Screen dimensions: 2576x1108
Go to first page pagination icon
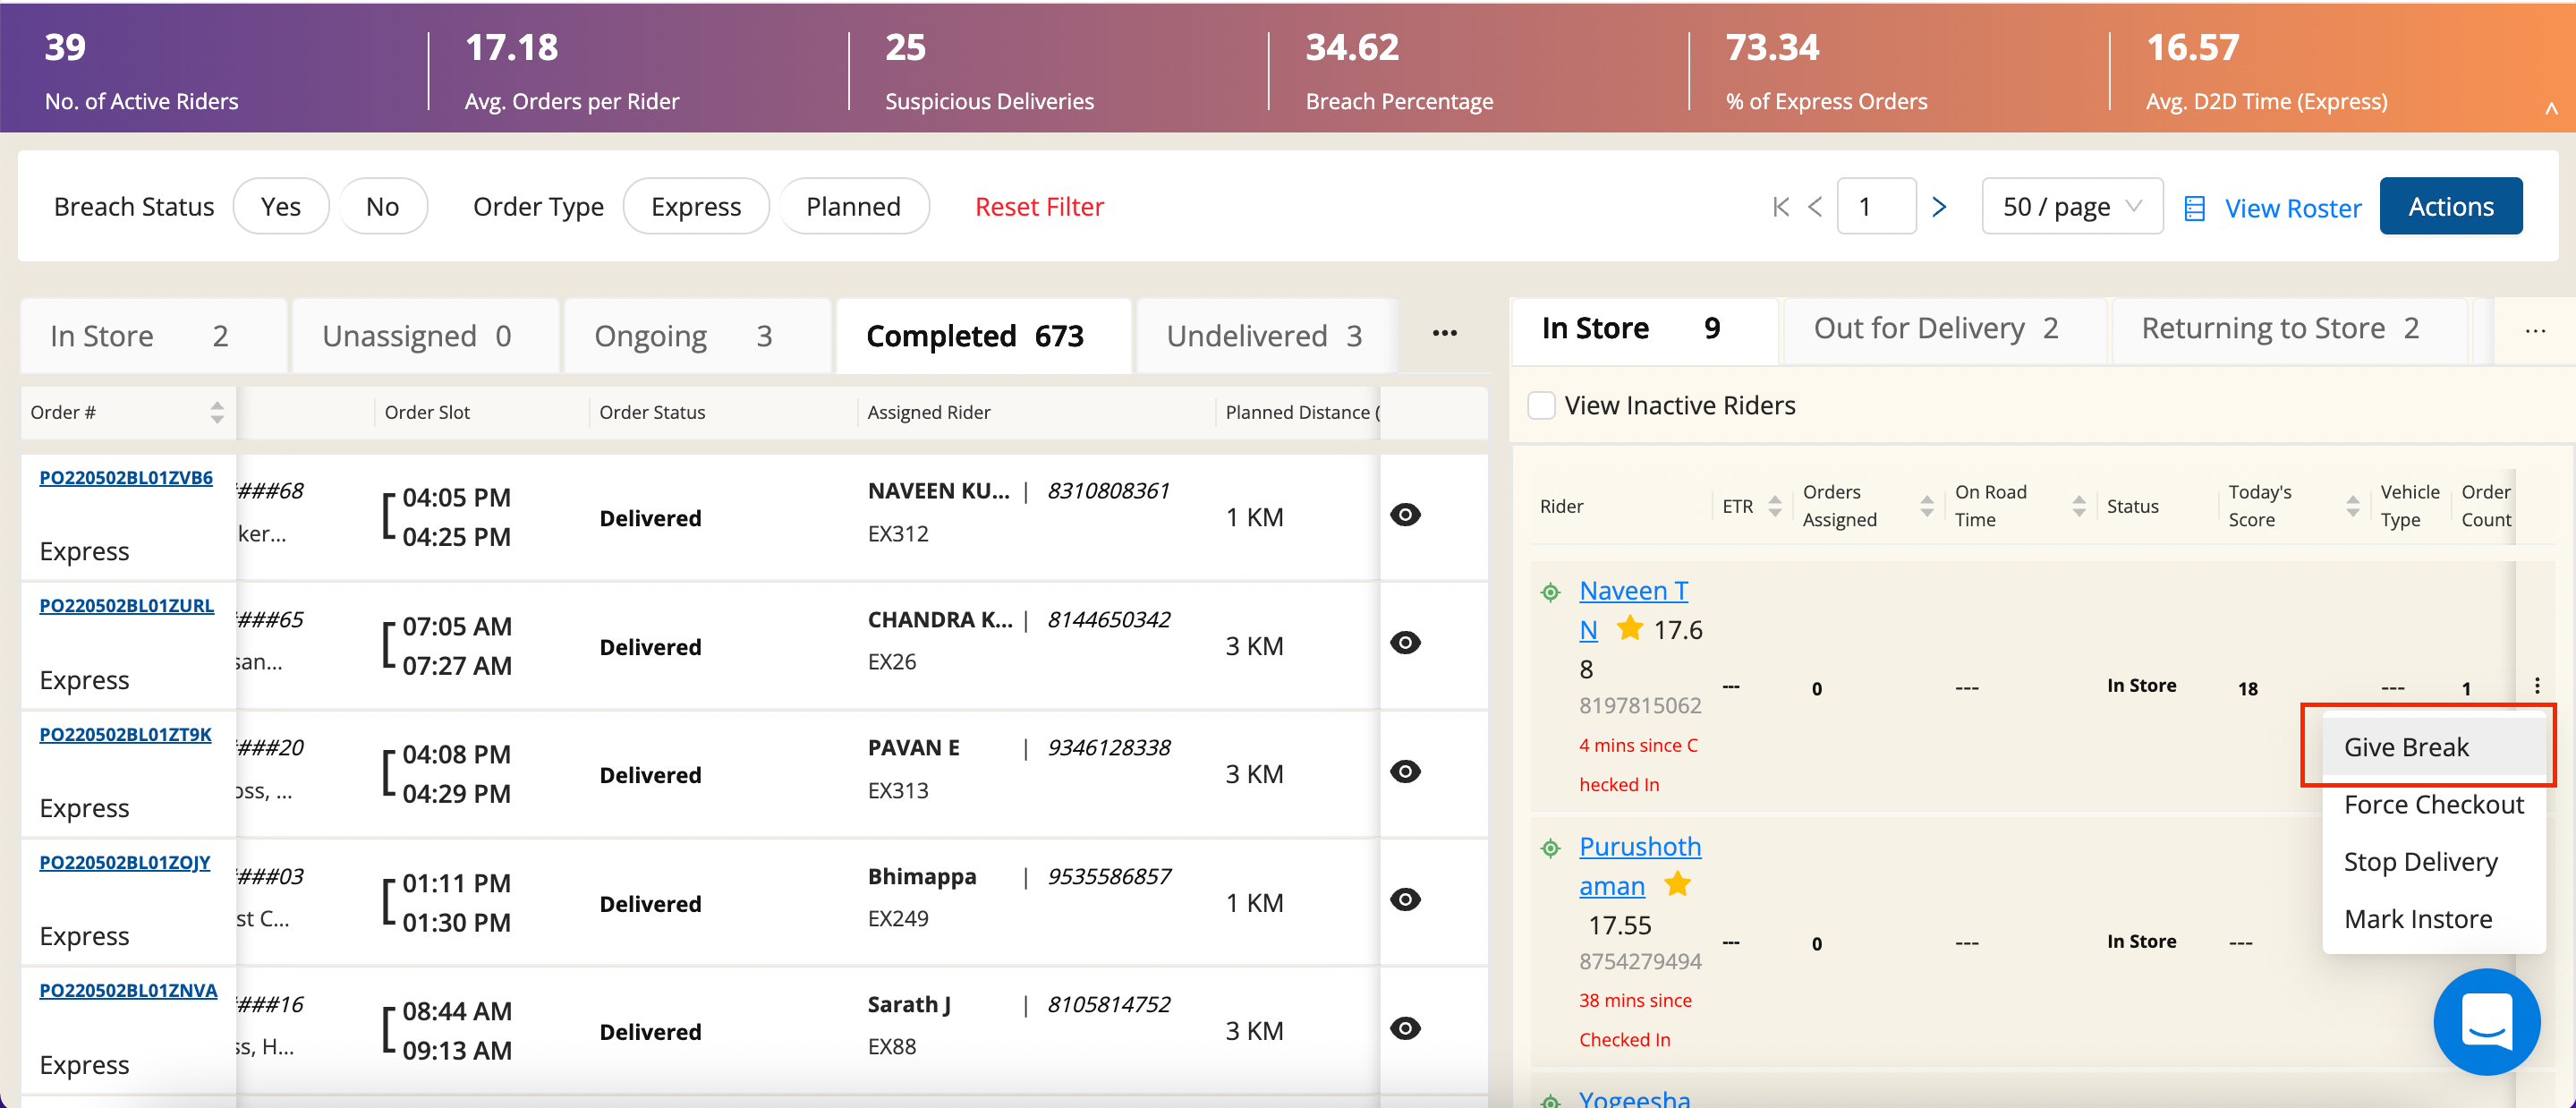[1780, 207]
